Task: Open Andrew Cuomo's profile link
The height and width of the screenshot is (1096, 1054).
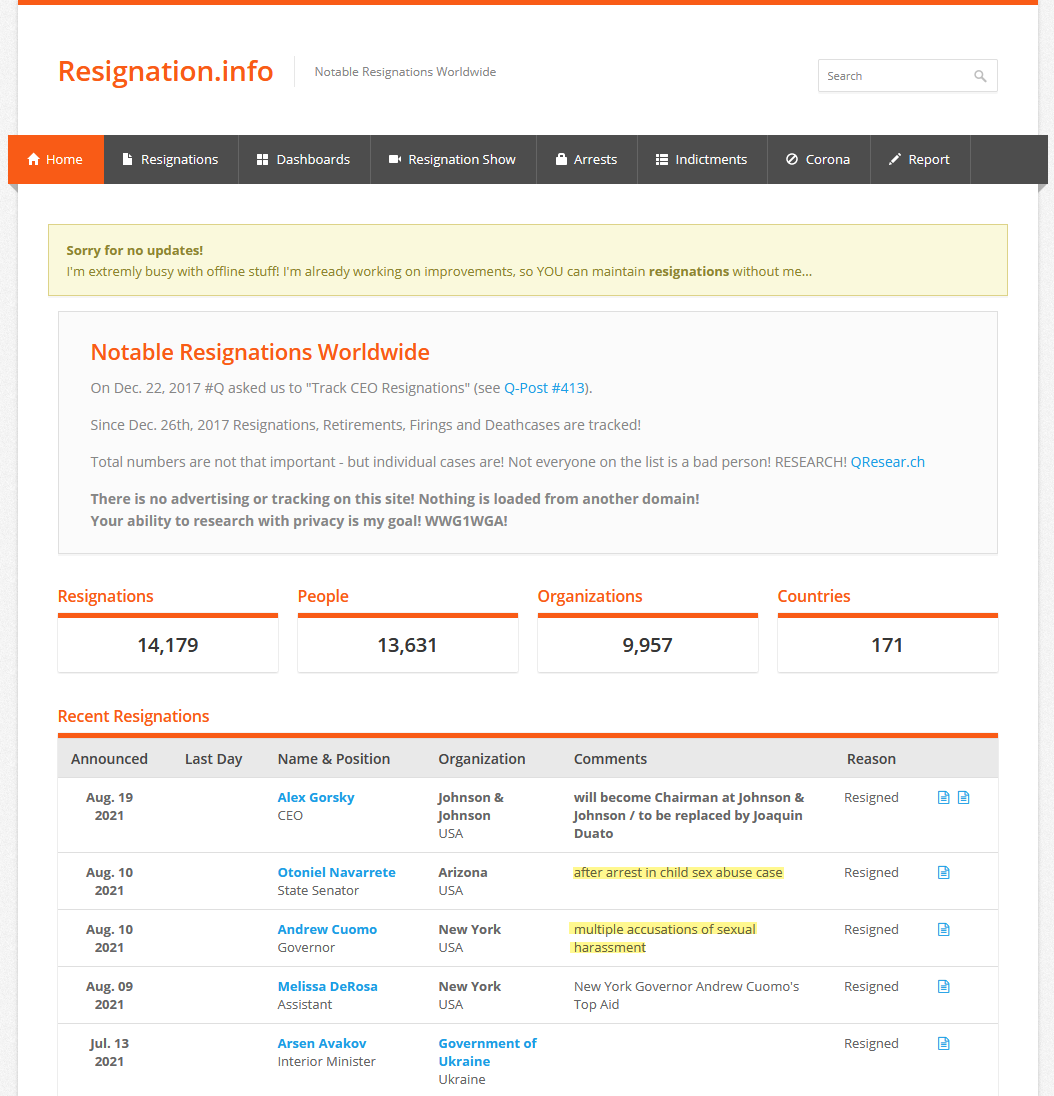Action: [x=327, y=930]
